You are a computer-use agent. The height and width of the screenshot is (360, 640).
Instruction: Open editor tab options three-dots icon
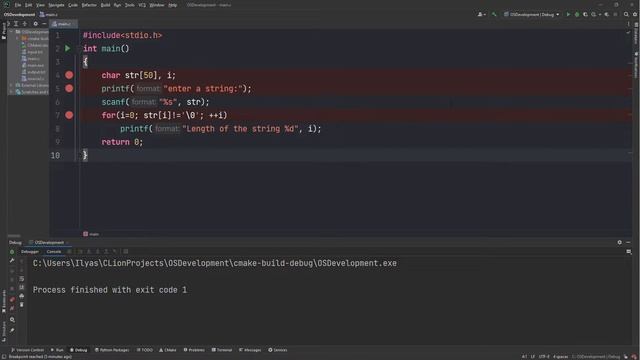tap(628, 24)
